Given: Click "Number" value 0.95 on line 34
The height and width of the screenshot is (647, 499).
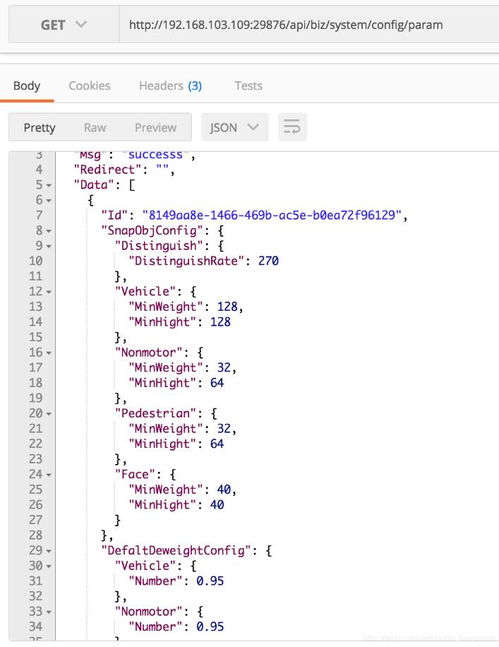Looking at the screenshot, I should tap(210, 627).
